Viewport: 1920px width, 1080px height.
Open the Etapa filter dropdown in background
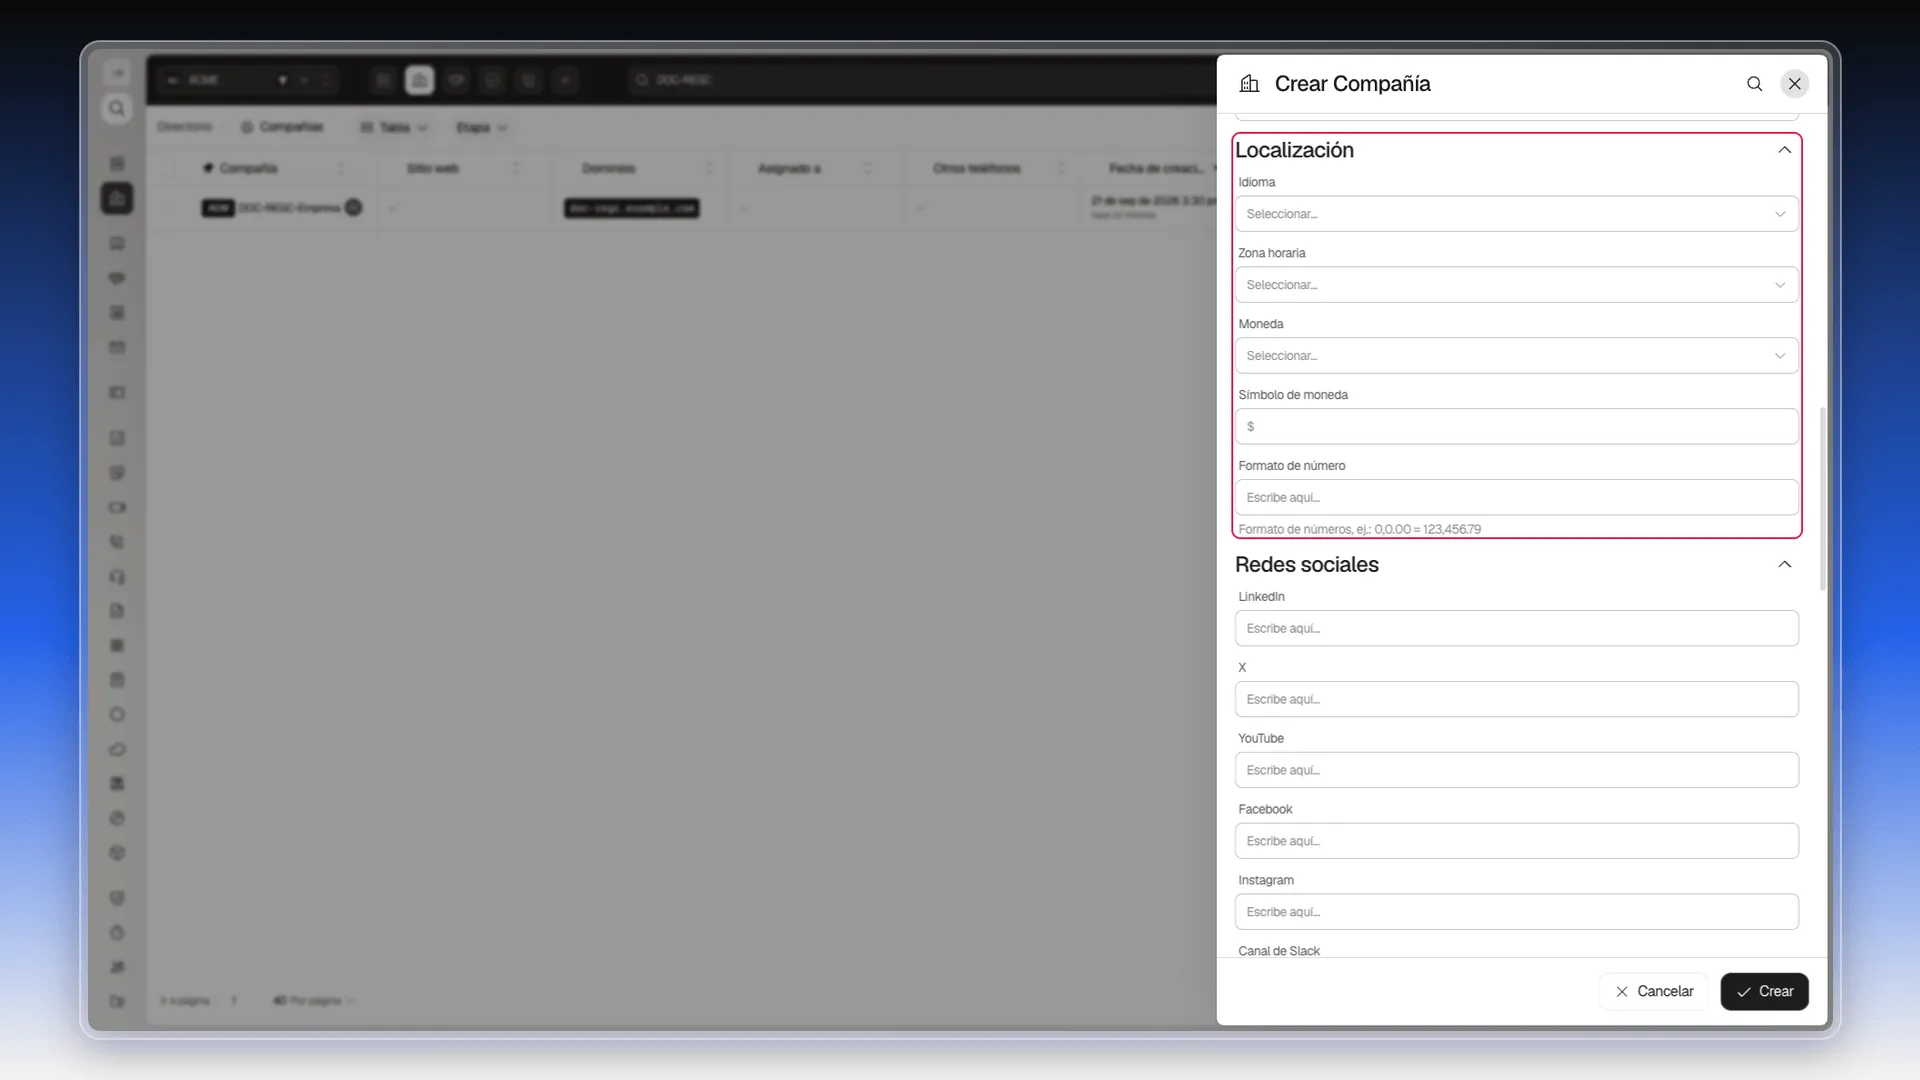point(482,128)
